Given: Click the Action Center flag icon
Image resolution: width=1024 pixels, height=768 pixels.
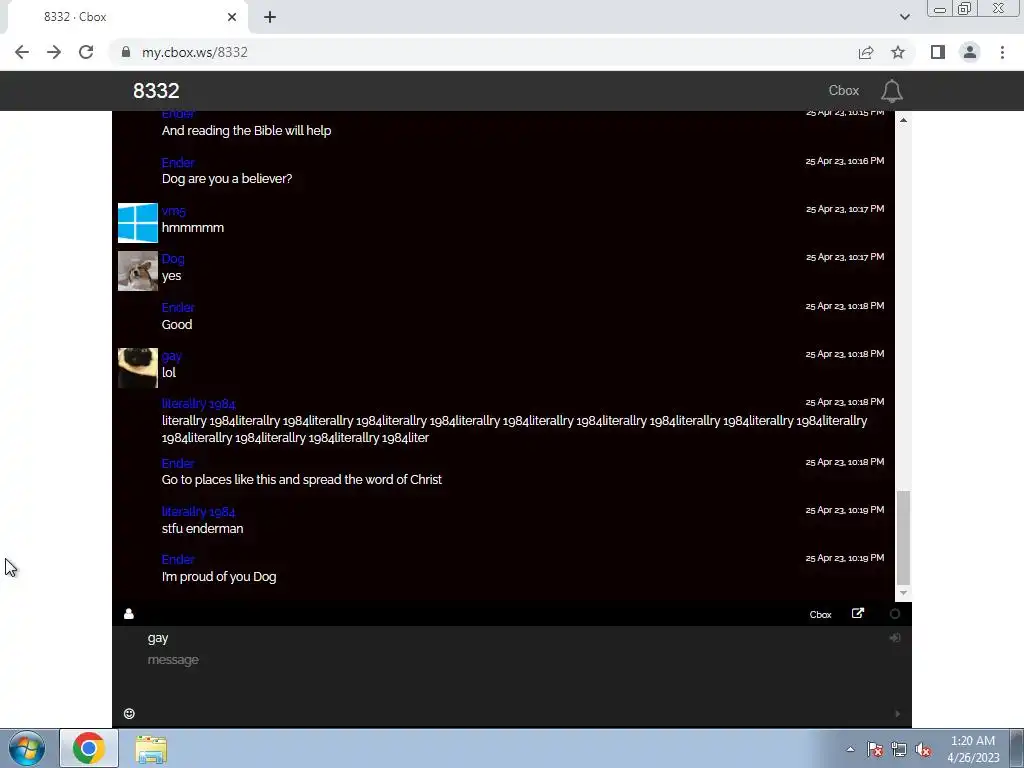Looking at the screenshot, I should (875, 750).
